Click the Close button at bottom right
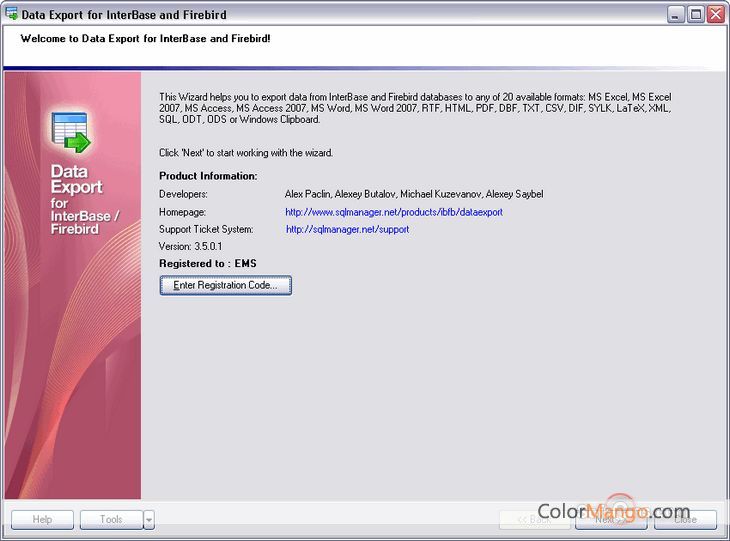The width and height of the screenshot is (730, 541). coord(685,520)
